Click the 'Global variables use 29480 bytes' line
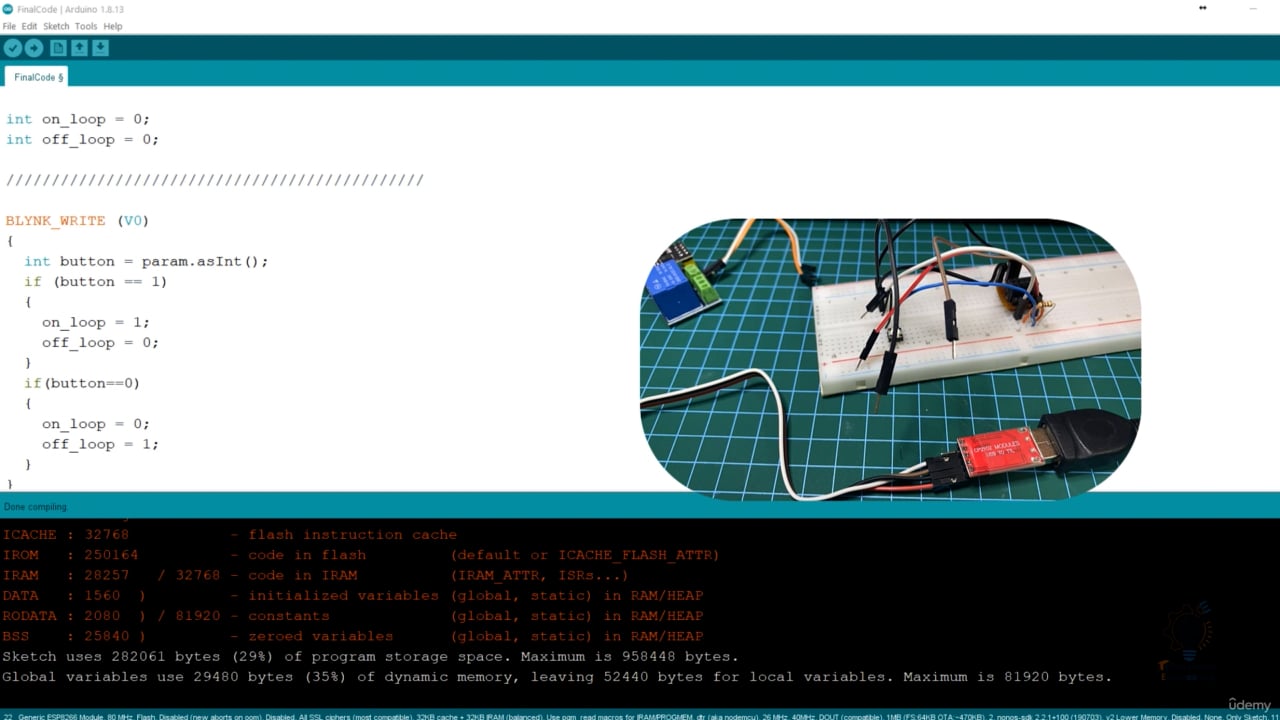Image resolution: width=1280 pixels, height=720 pixels. tap(557, 677)
